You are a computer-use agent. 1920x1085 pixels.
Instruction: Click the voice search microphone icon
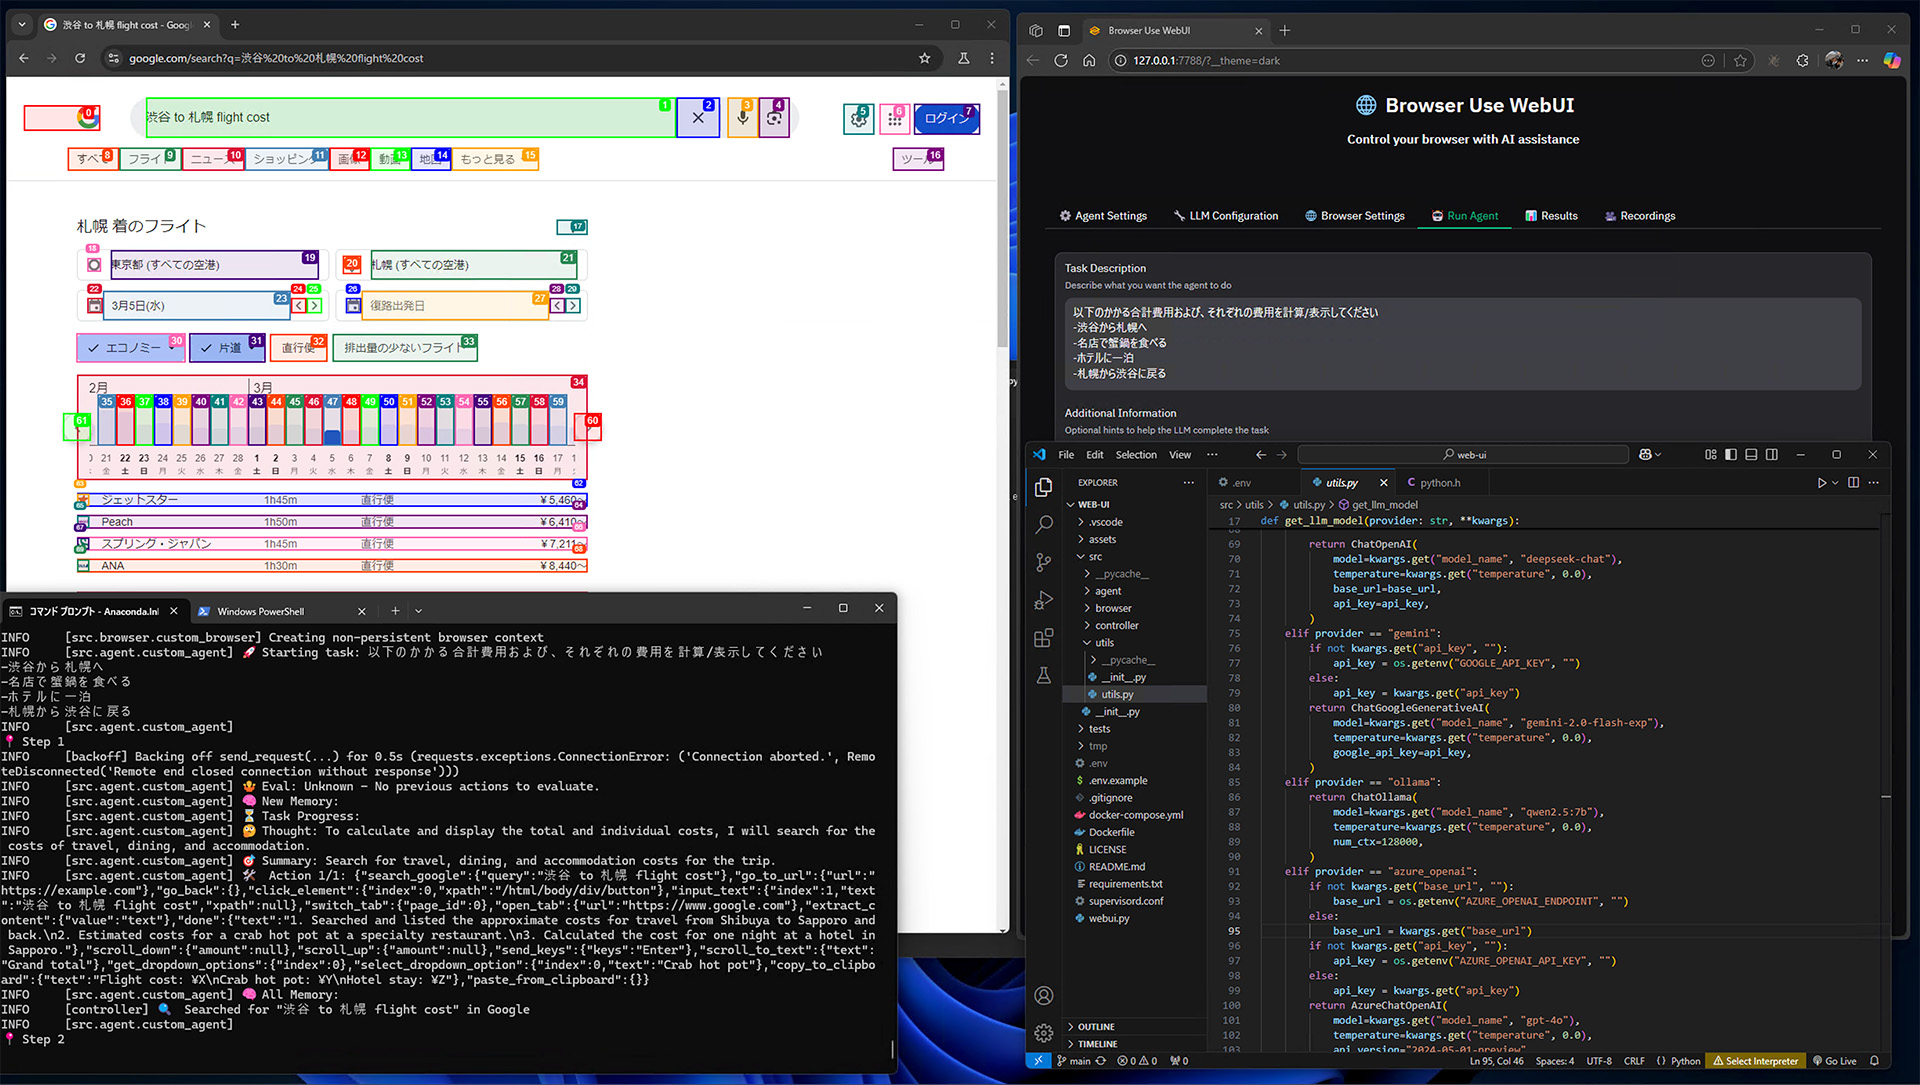(x=742, y=118)
